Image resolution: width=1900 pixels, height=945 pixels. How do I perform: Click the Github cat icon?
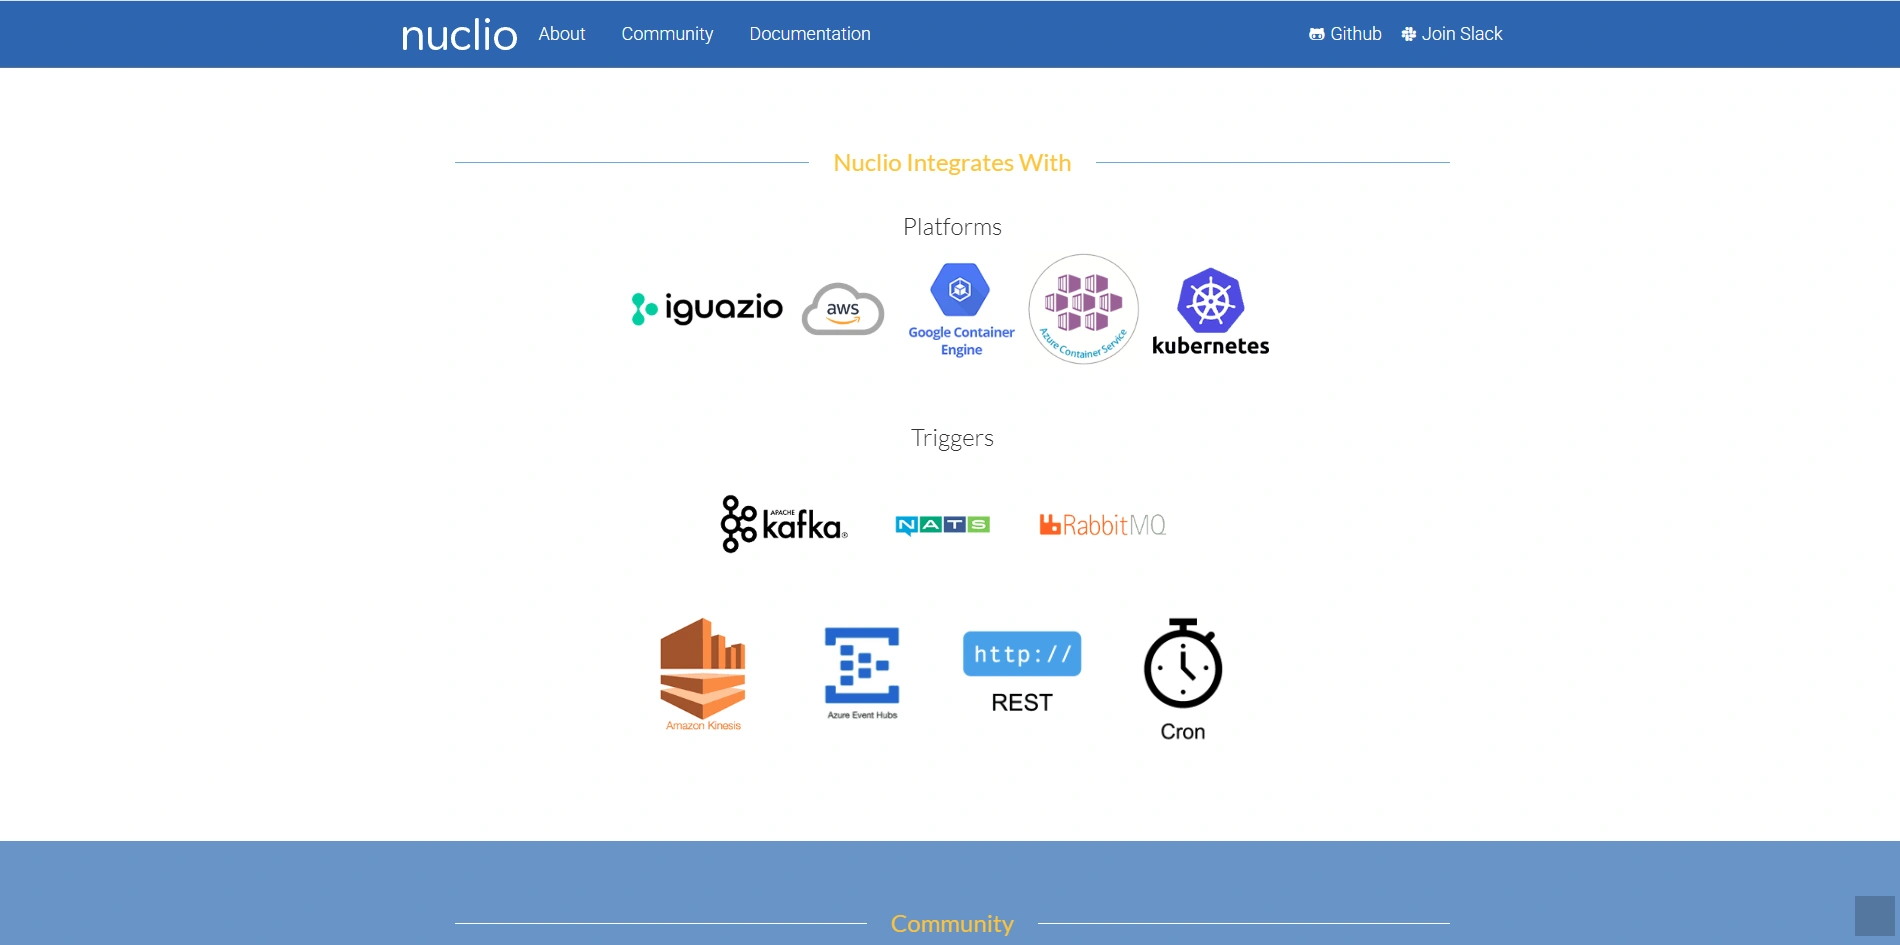[1316, 34]
